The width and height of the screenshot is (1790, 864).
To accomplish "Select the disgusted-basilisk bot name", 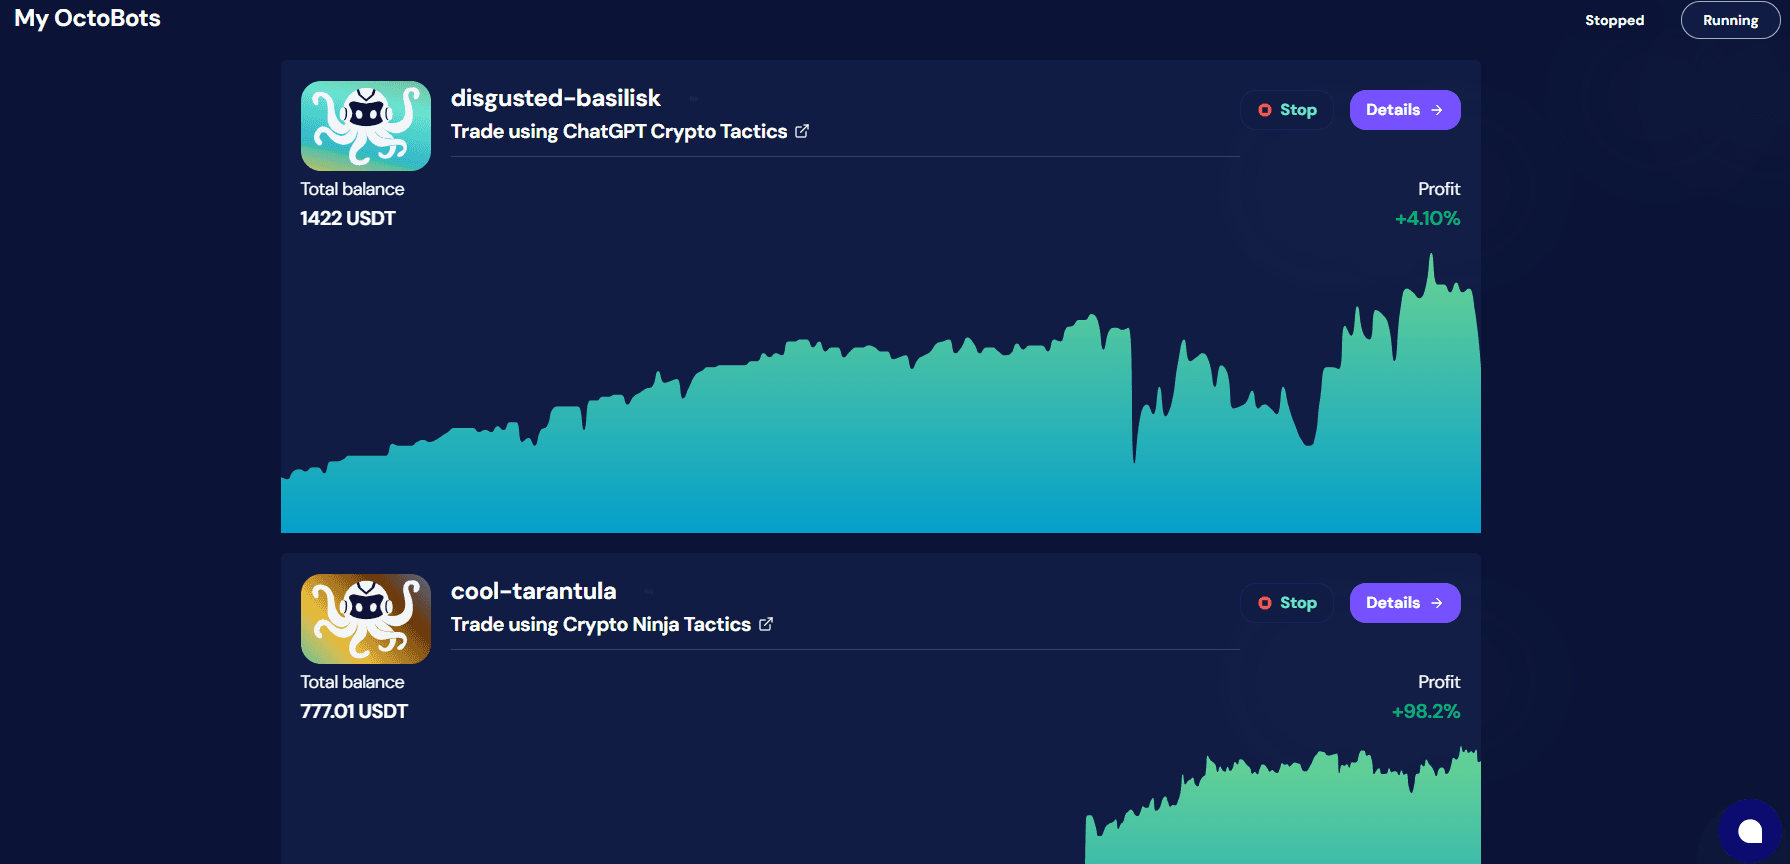I will tap(556, 98).
